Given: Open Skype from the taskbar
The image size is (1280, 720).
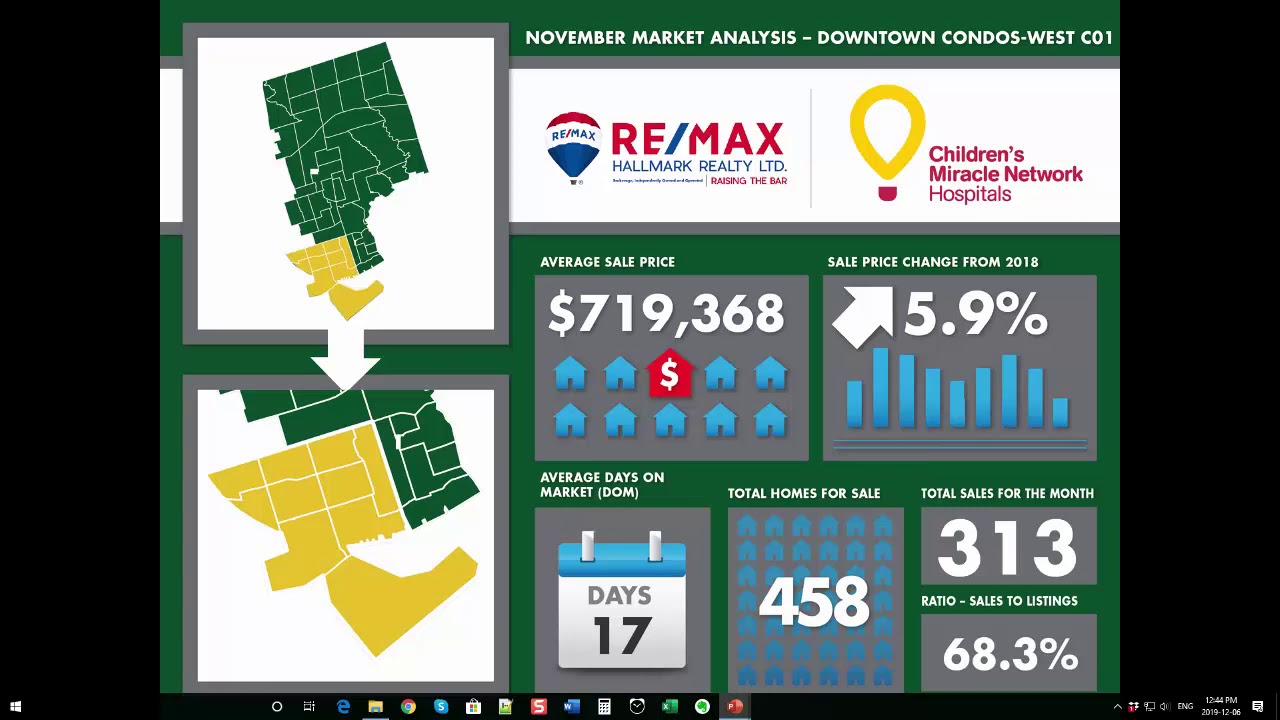Looking at the screenshot, I should click(441, 707).
